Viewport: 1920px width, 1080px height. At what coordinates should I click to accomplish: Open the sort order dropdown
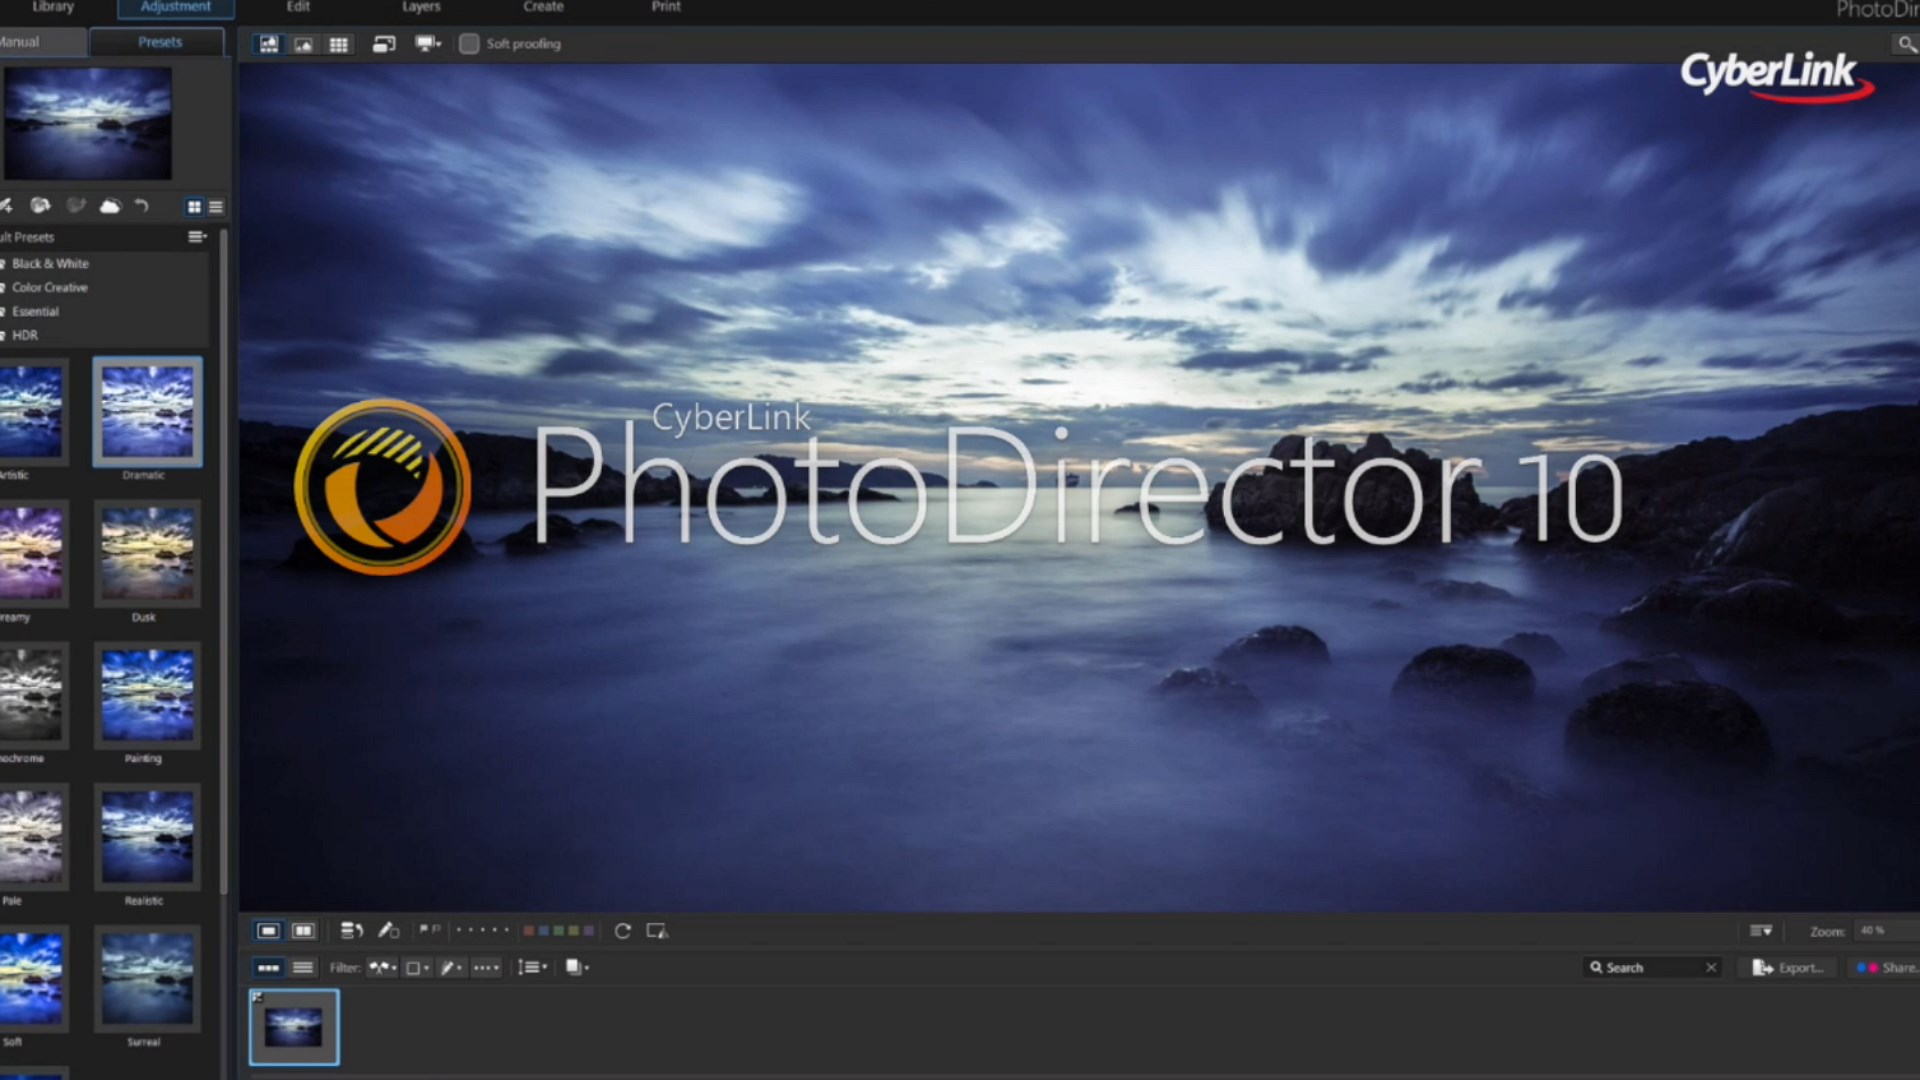[x=532, y=968]
